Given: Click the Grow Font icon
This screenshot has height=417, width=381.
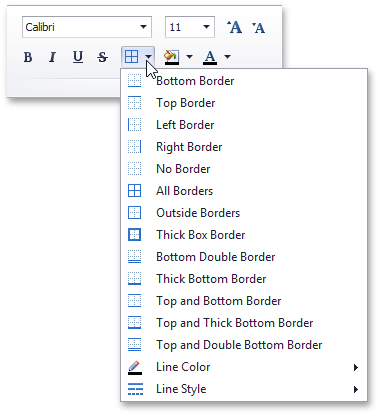Looking at the screenshot, I should [x=234, y=27].
